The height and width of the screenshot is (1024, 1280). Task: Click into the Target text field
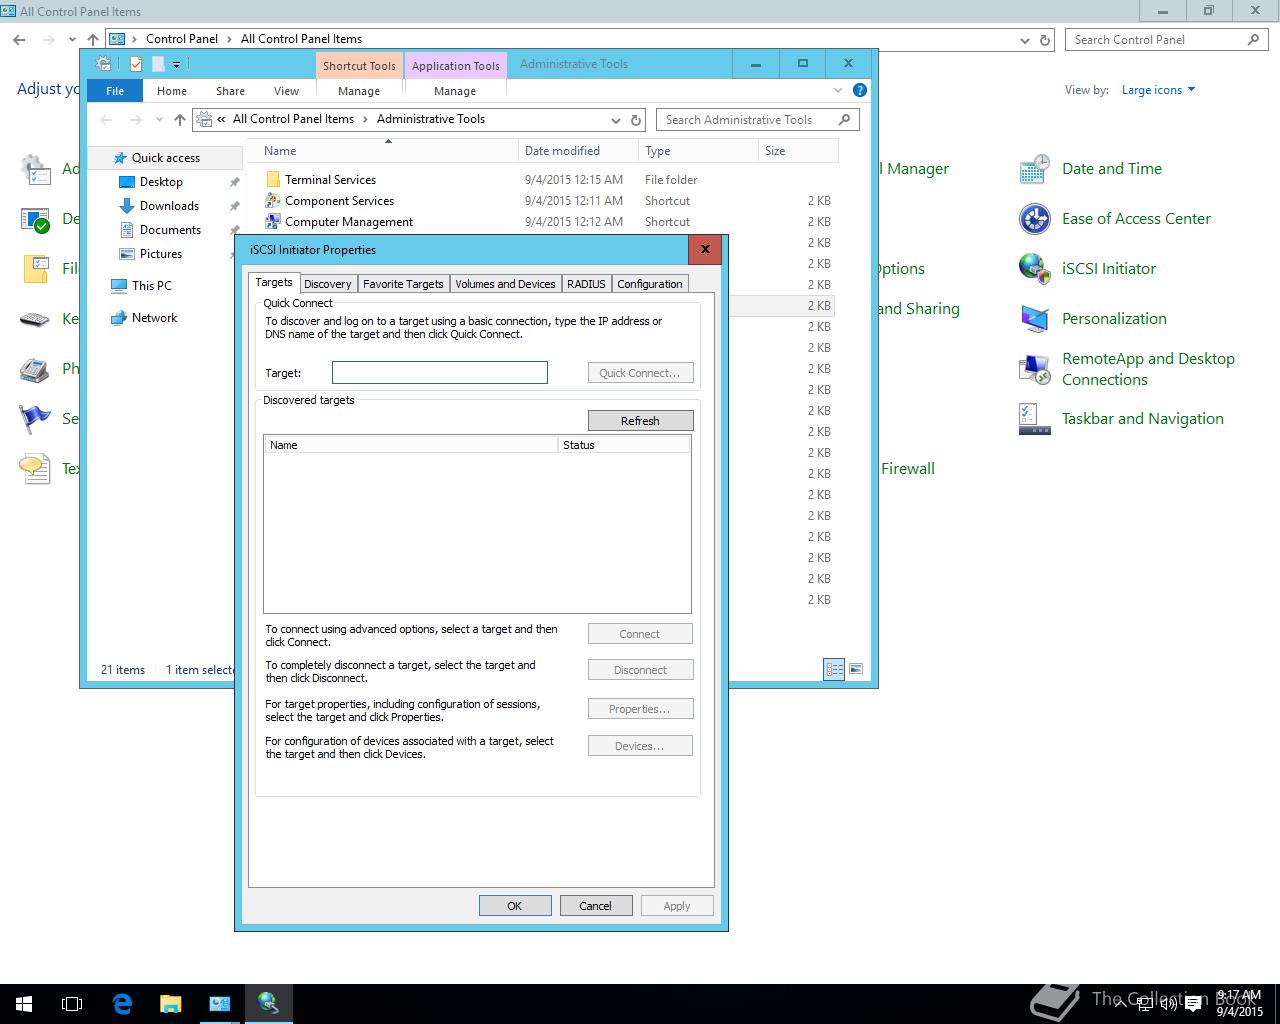coord(440,373)
